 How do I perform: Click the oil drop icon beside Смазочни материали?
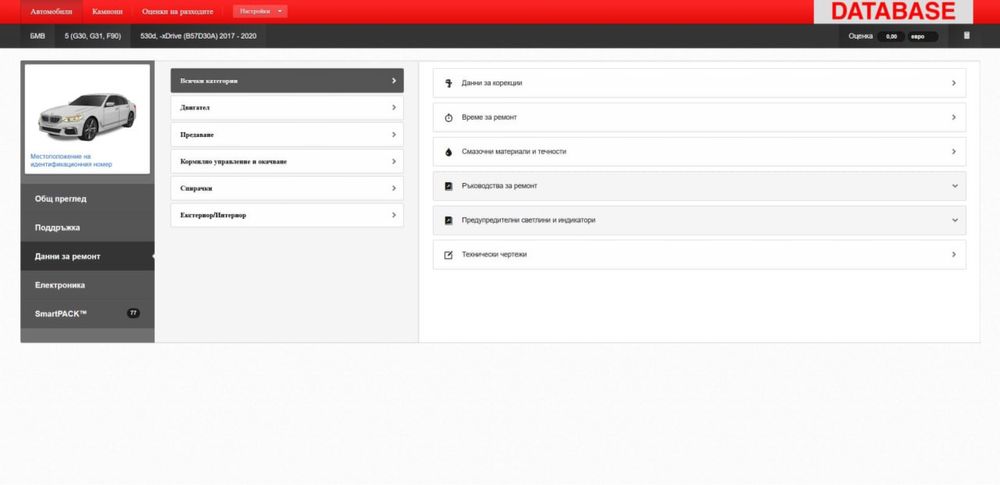[448, 152]
